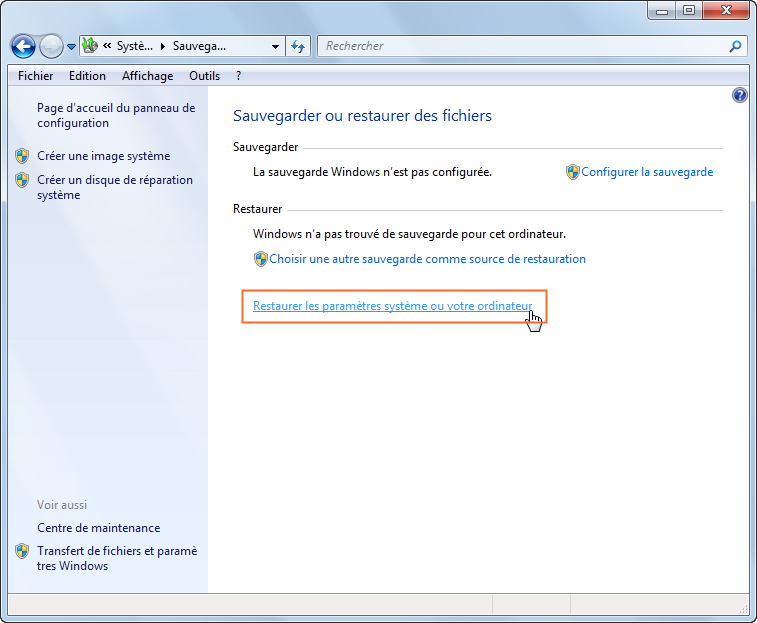Screen dimensions: 757x623
Task: Click the magnifier search icon
Action: point(735,46)
